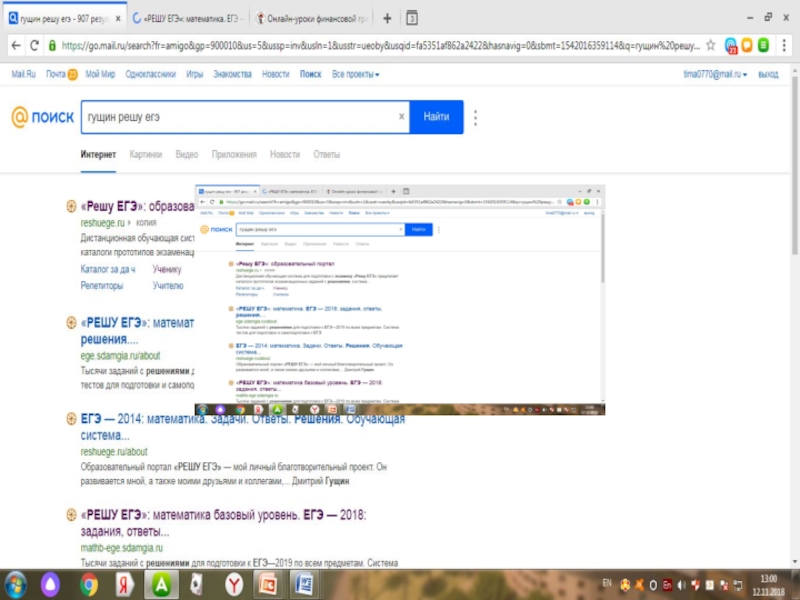Reload the page with the refresh icon
800x600 pixels.
(x=34, y=45)
